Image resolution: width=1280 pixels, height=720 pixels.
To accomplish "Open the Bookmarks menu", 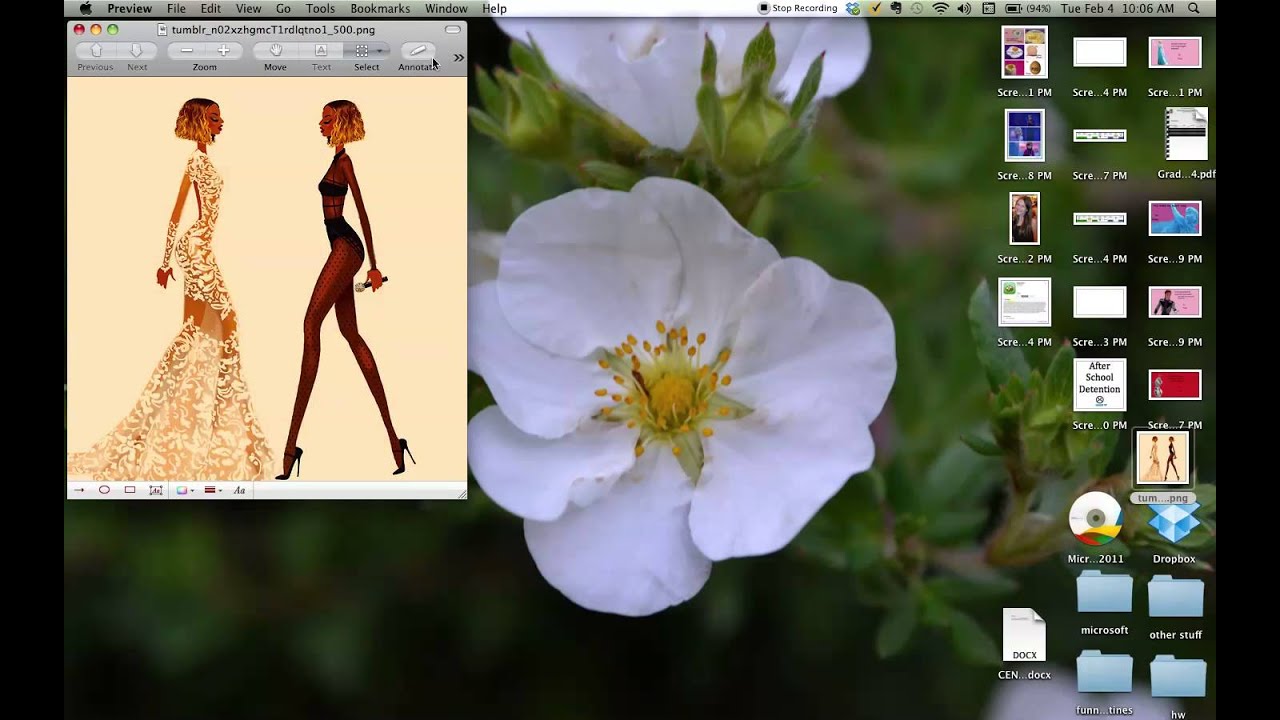I will (x=380, y=8).
